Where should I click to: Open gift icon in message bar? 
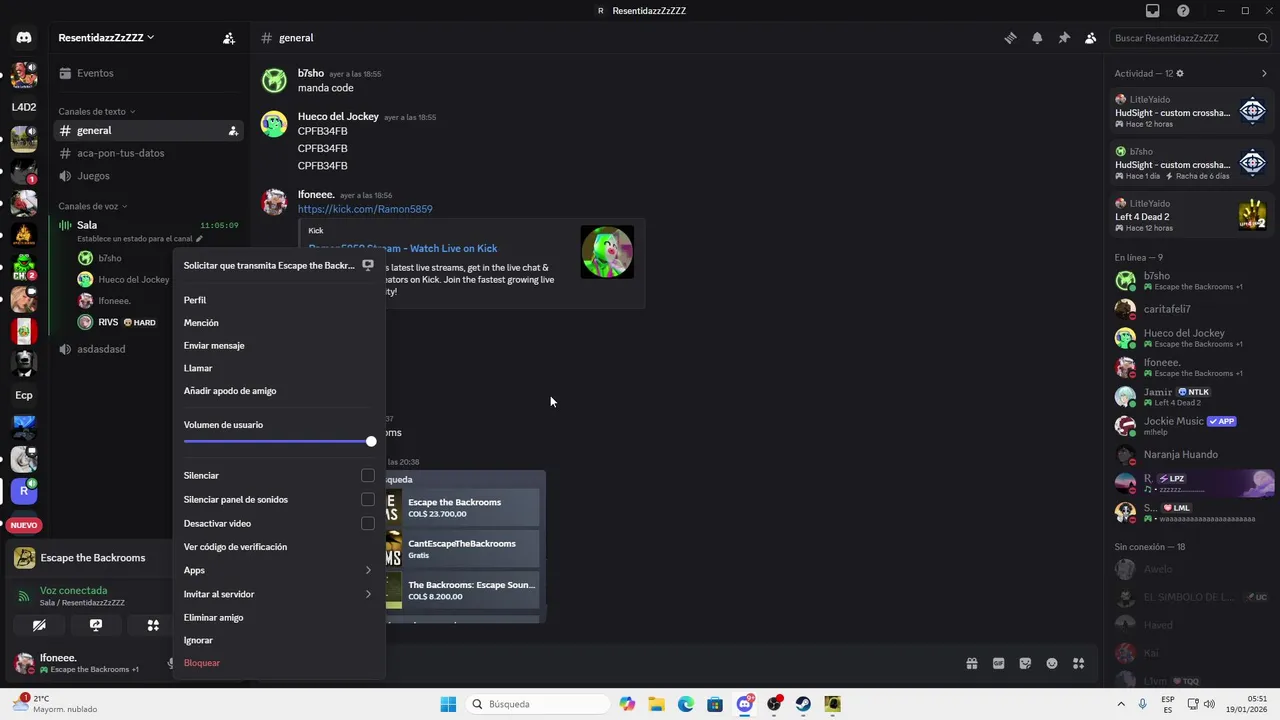click(971, 663)
